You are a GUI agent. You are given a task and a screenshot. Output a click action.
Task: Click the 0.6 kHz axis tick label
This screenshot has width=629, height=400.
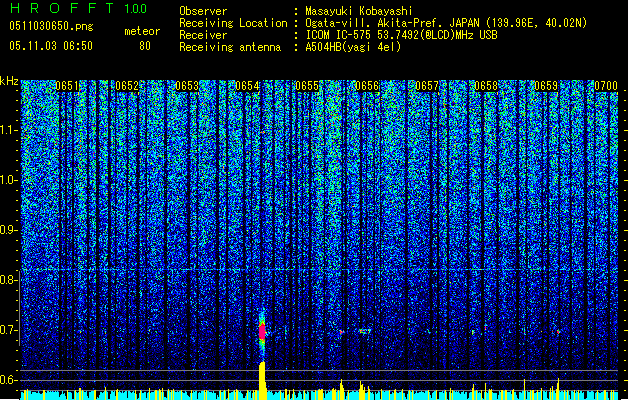[x=8, y=380]
